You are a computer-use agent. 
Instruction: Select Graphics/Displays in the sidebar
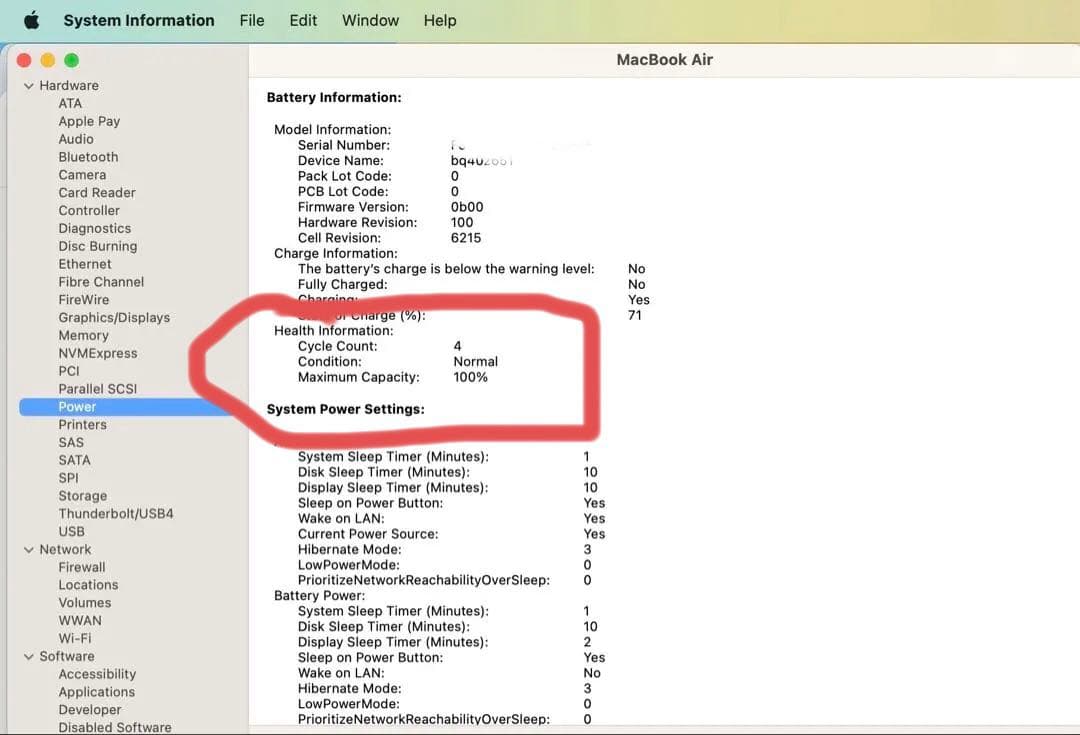point(114,318)
